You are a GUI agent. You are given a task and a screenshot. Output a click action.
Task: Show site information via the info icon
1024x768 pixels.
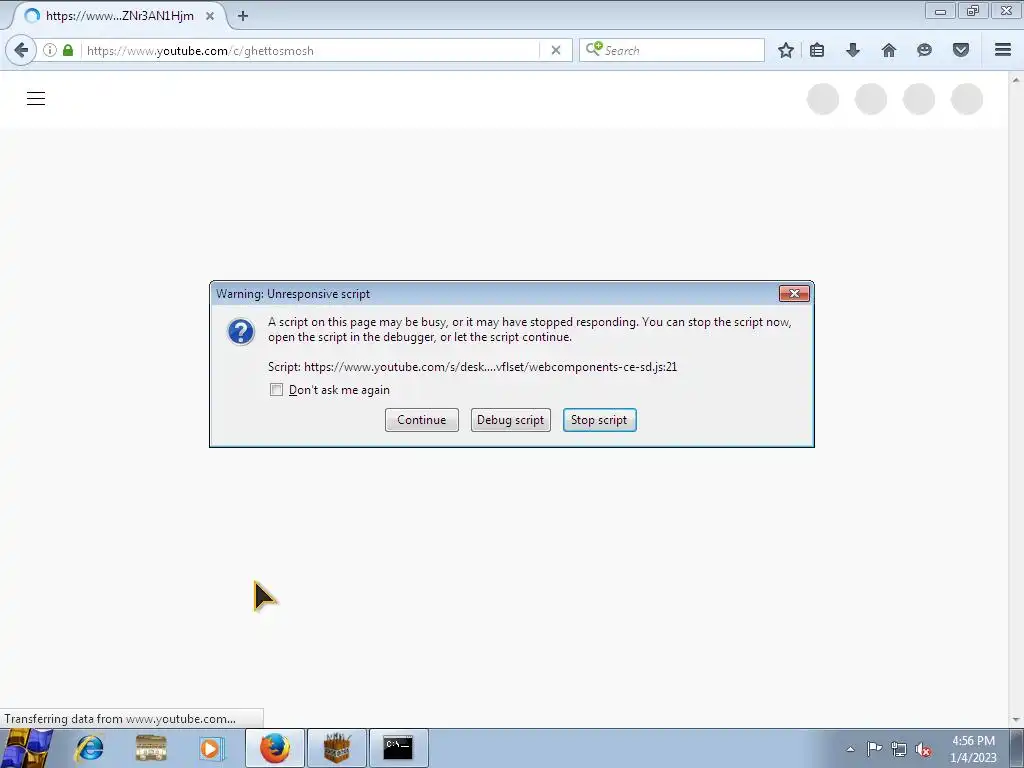click(x=50, y=50)
